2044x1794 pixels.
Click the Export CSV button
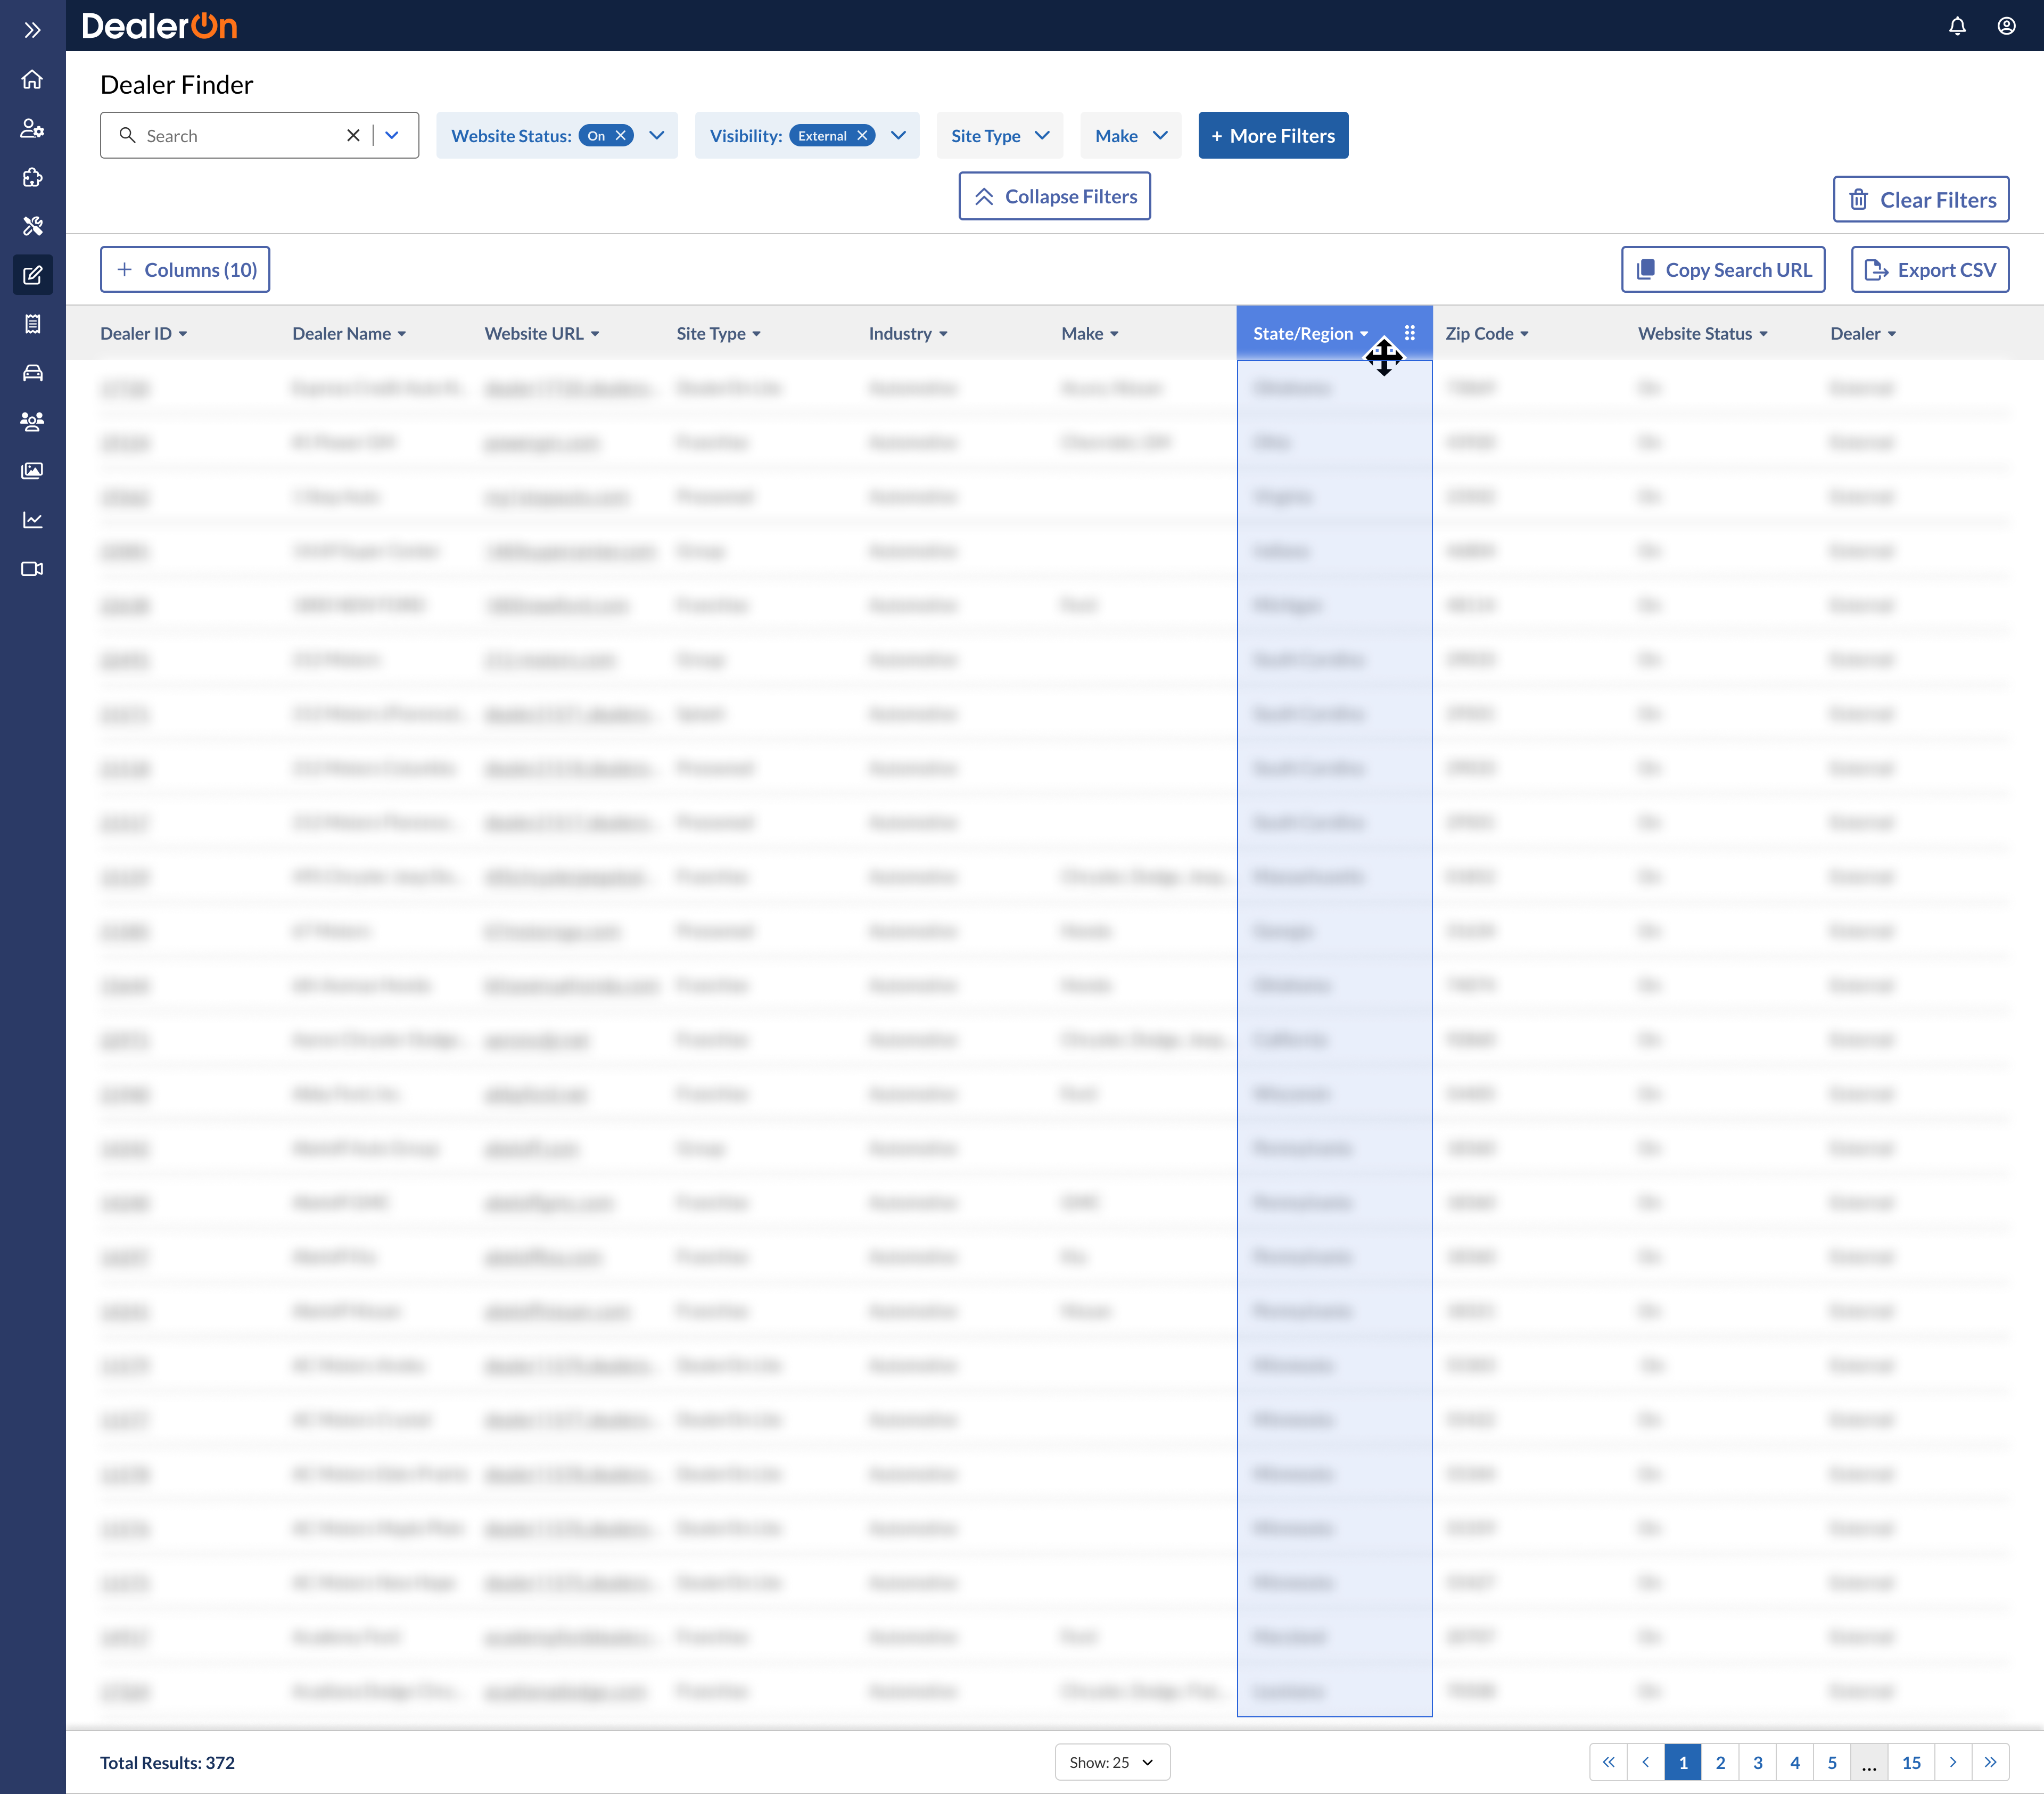point(1929,270)
